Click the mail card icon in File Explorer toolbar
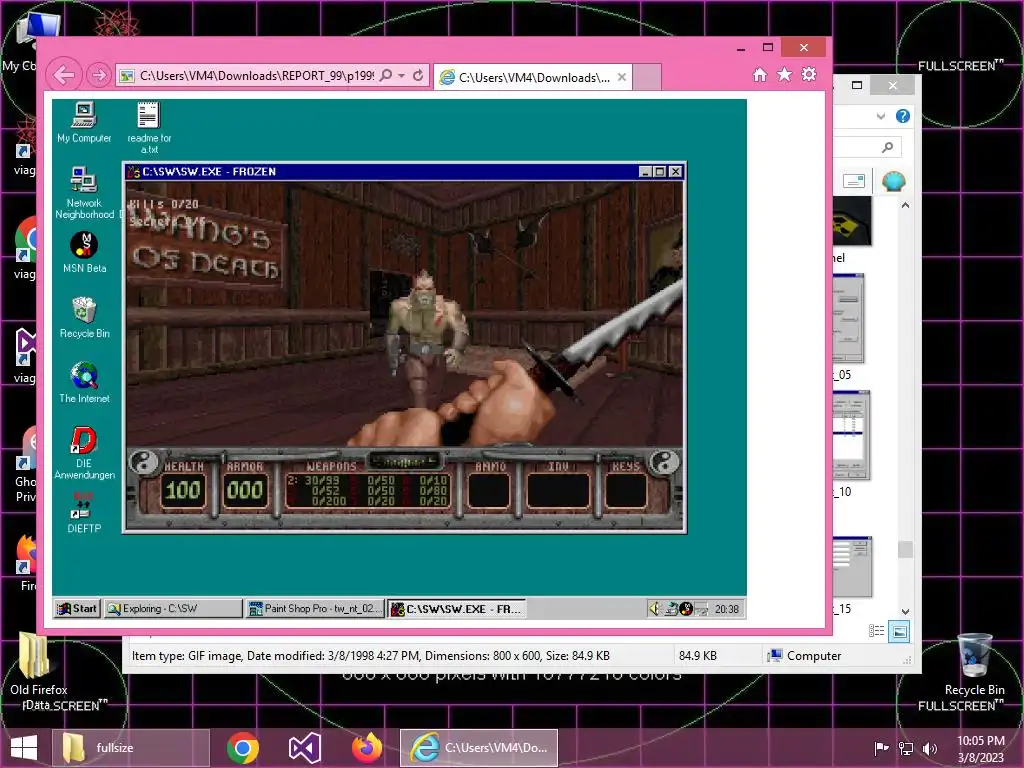Viewport: 1024px width, 768px height. click(854, 181)
